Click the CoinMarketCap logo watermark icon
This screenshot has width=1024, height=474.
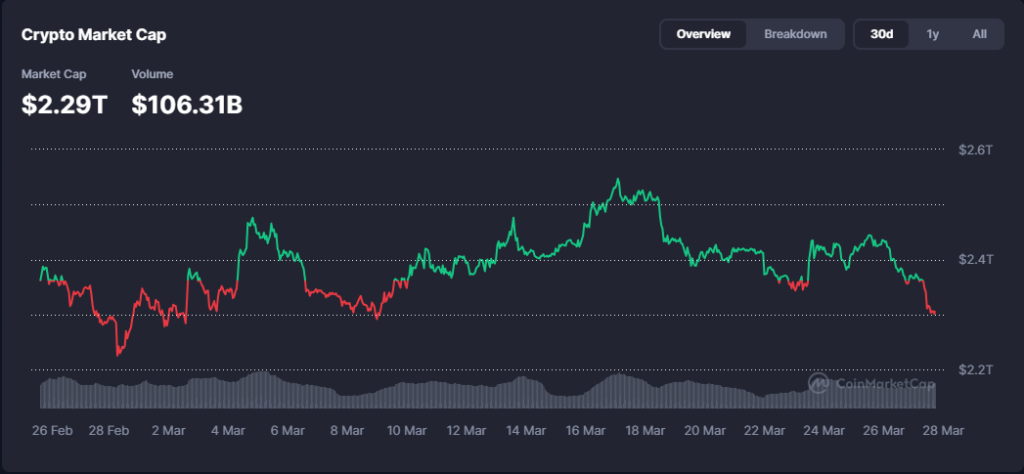[818, 383]
